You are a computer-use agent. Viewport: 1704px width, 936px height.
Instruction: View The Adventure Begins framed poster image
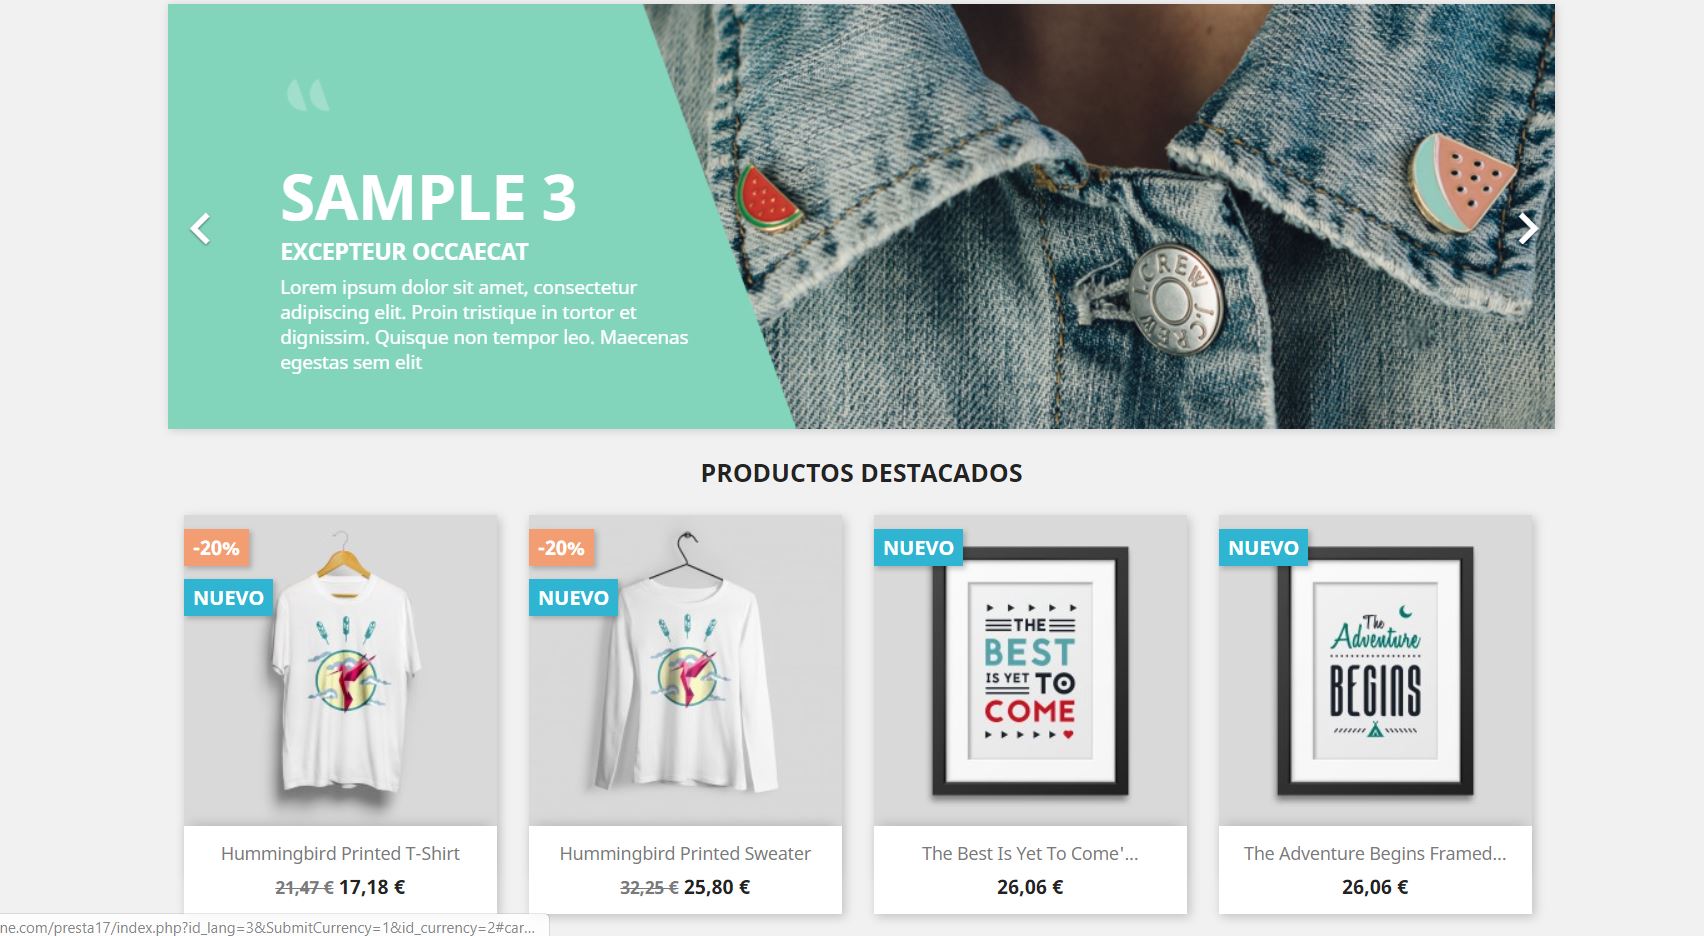1375,670
